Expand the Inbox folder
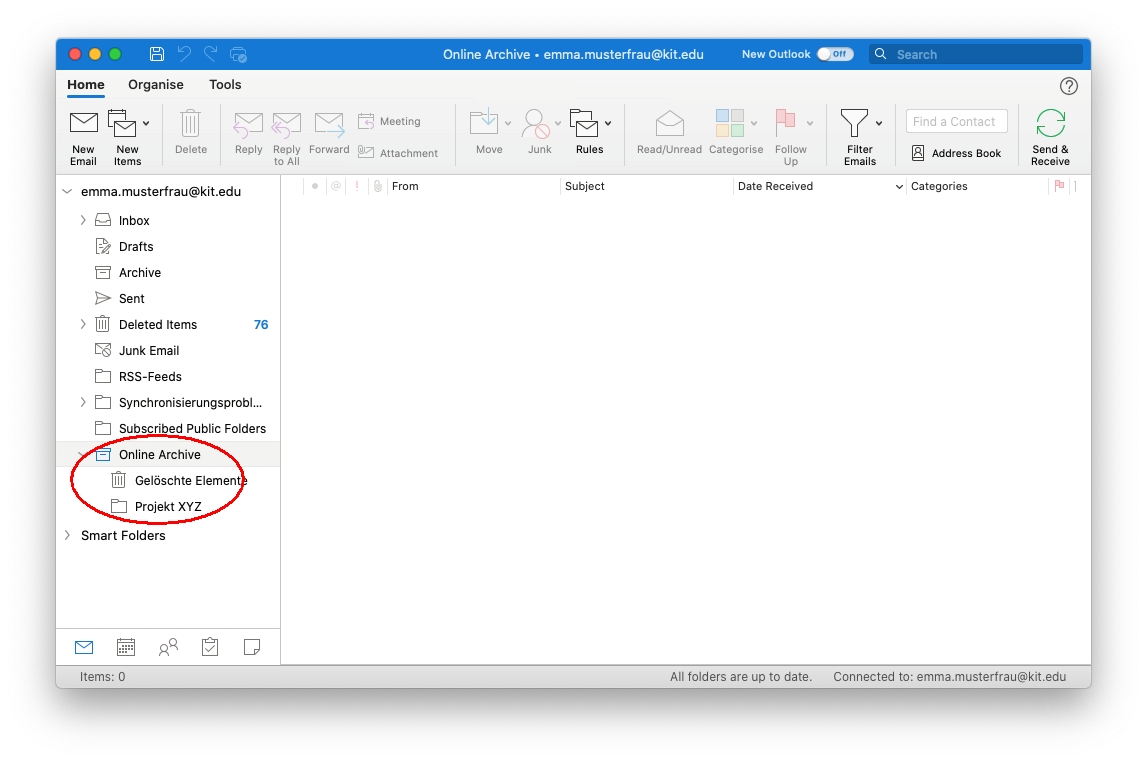The image size is (1147, 762). click(x=83, y=221)
